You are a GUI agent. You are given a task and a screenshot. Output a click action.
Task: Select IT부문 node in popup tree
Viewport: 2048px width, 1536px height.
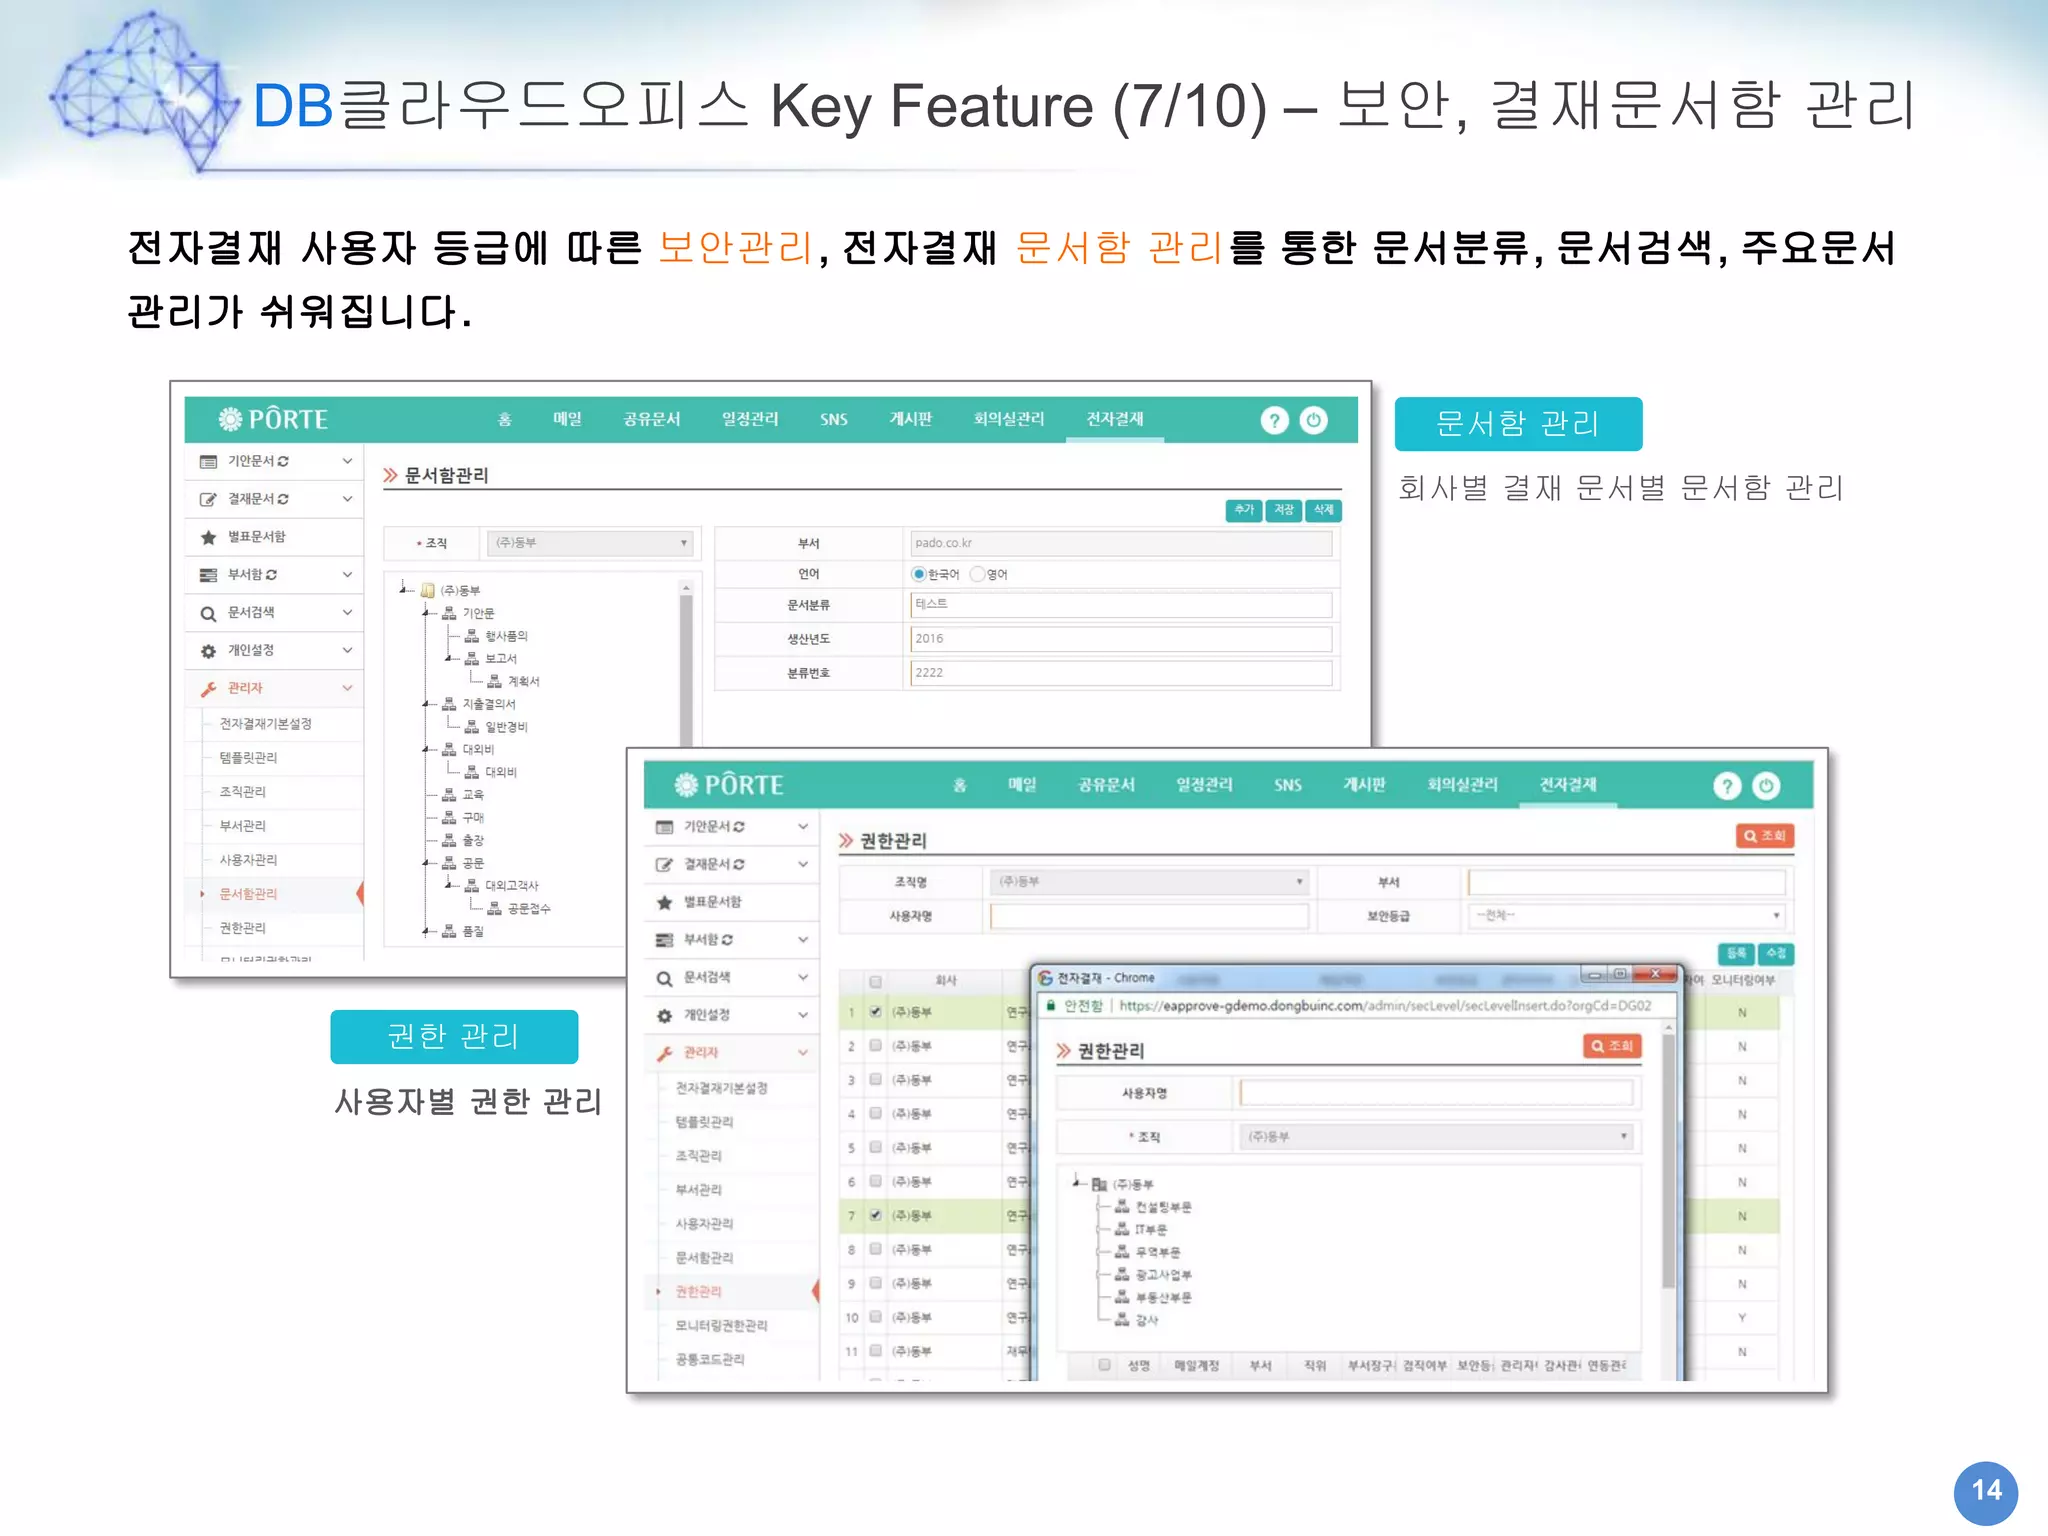(x=1151, y=1230)
